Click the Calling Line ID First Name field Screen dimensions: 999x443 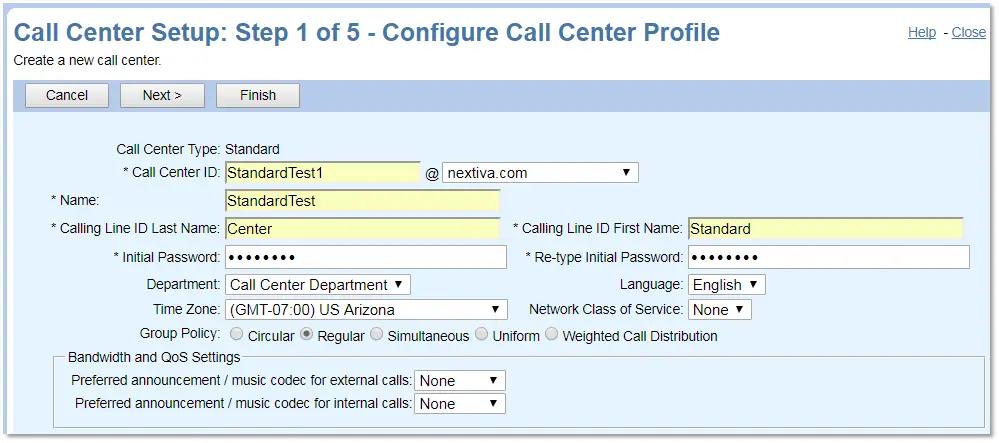click(x=826, y=228)
